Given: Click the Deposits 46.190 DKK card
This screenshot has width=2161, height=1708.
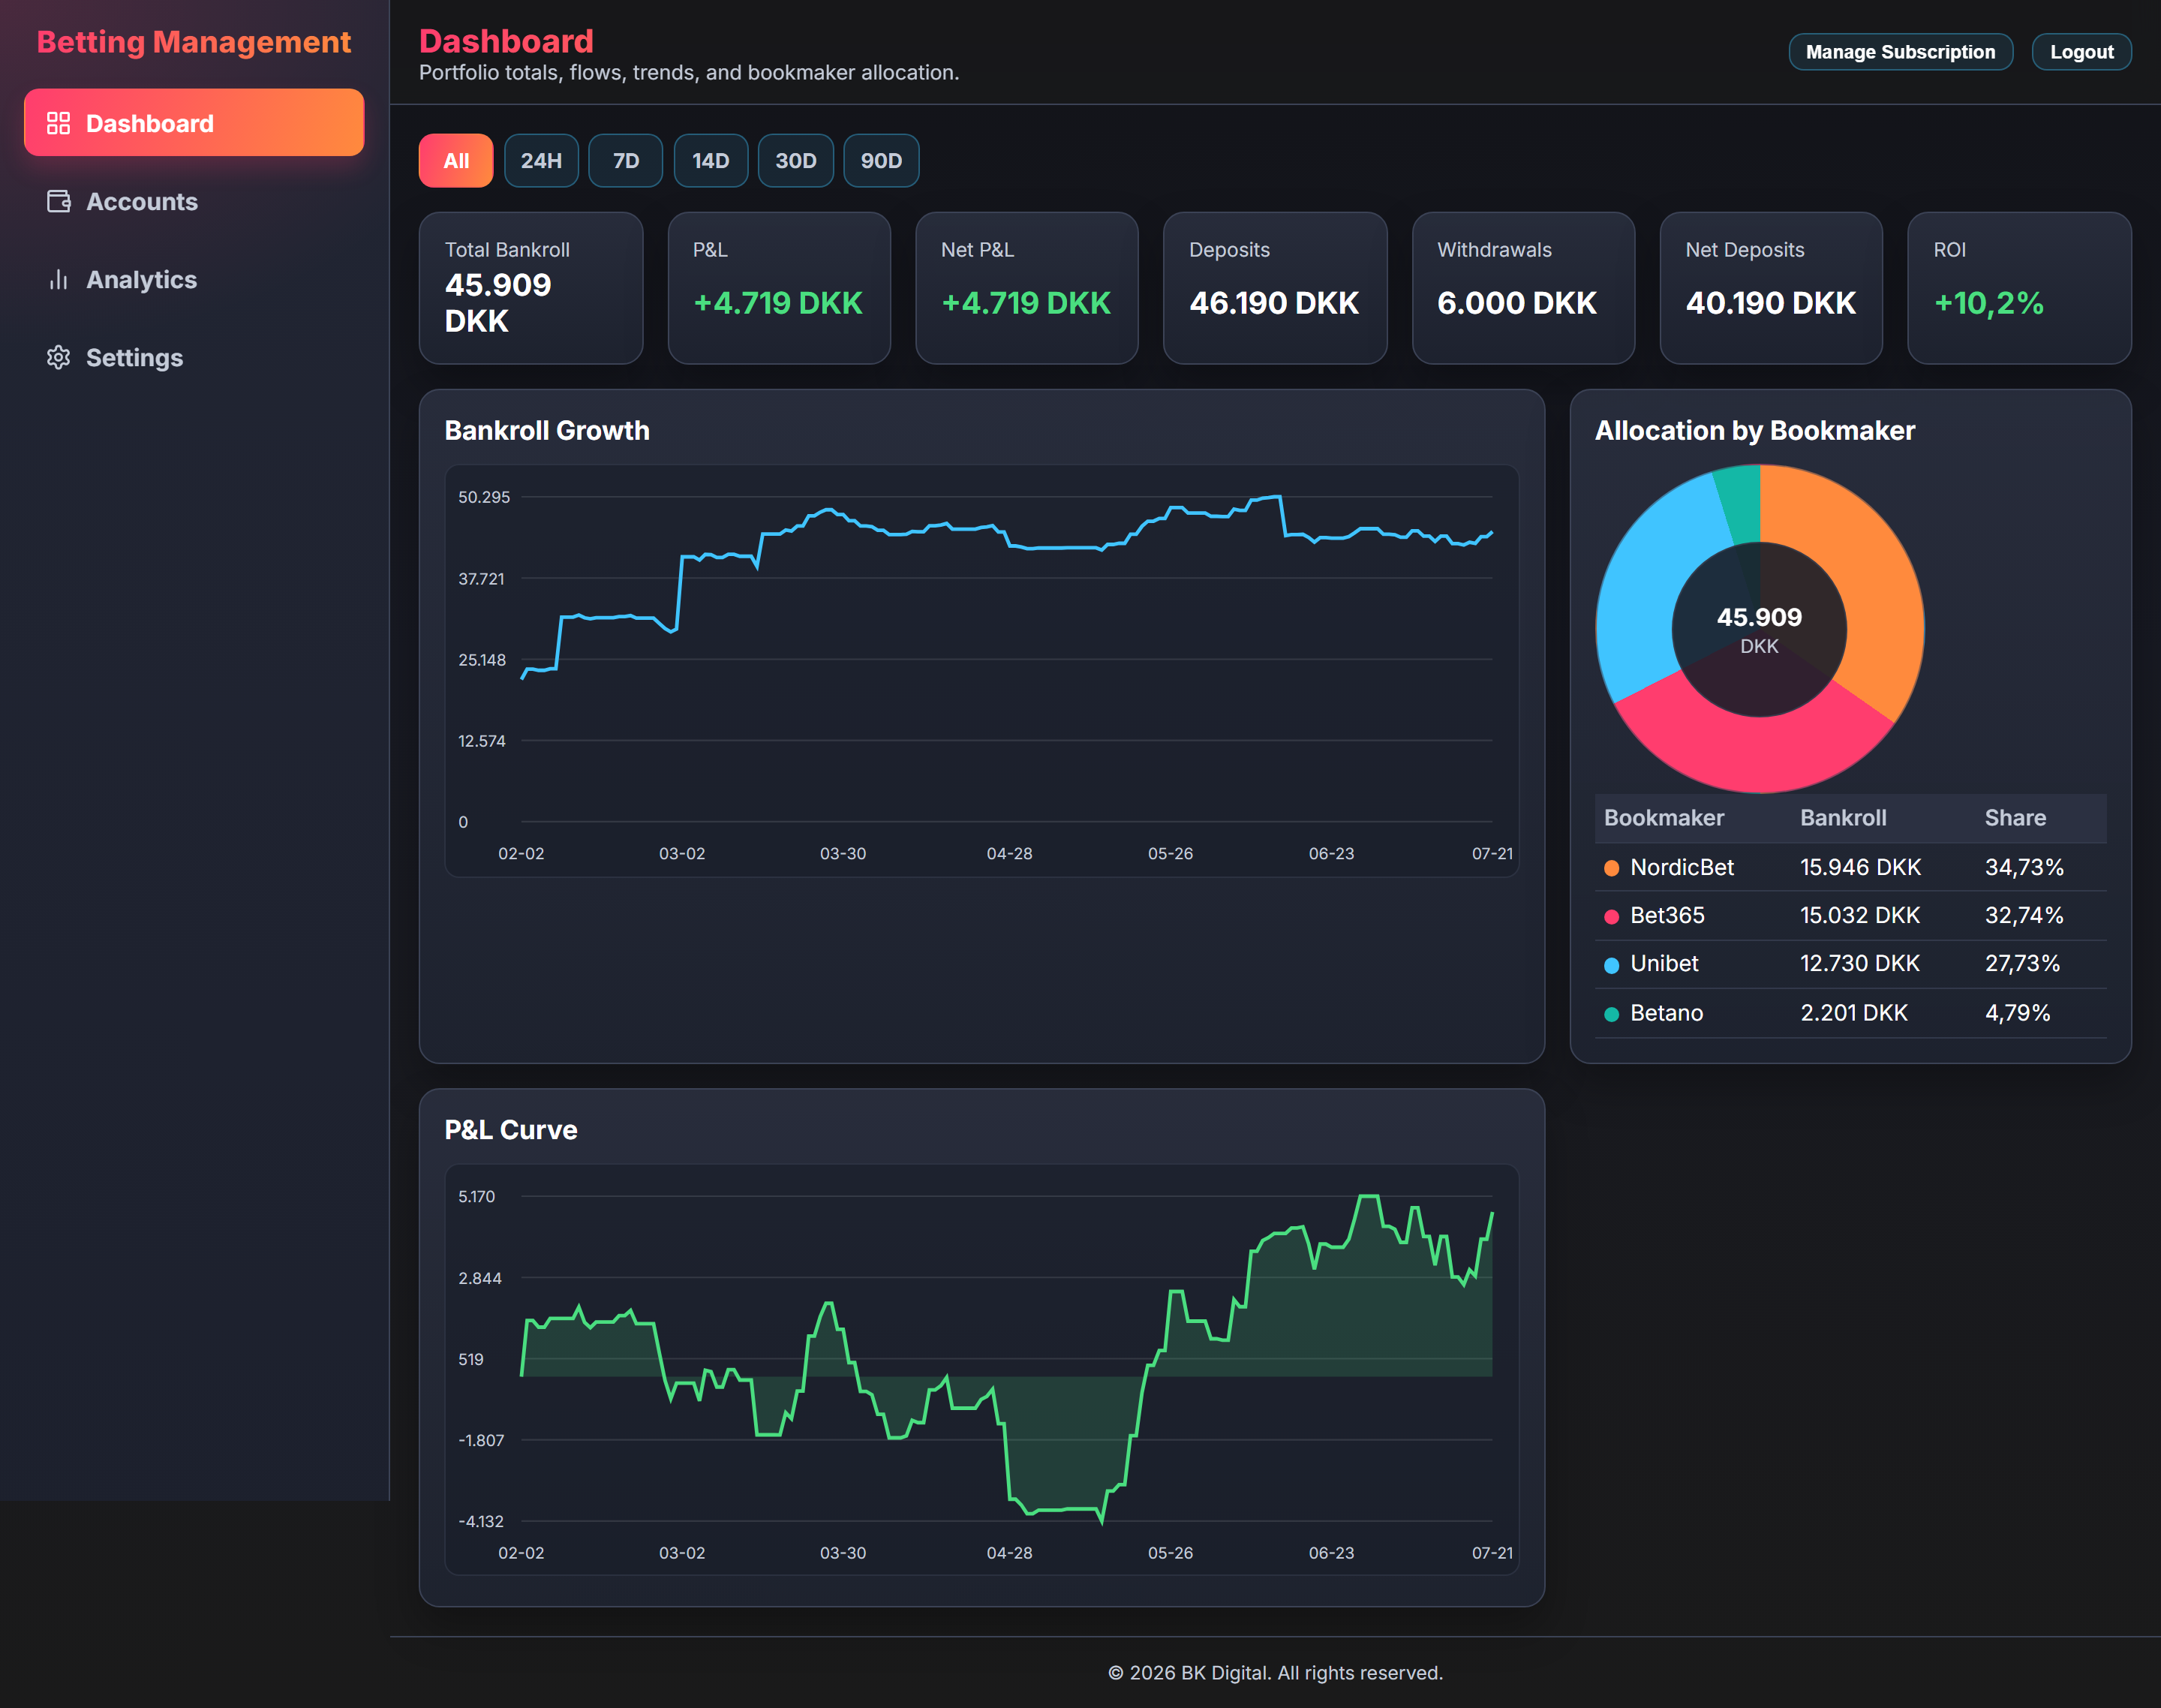Looking at the screenshot, I should [1275, 288].
